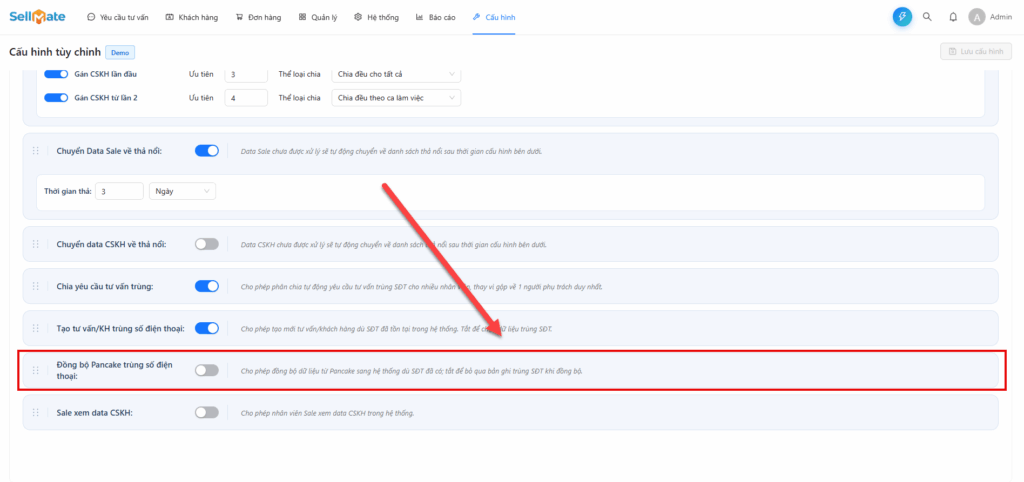This screenshot has height=482, width=1024.
Task: Click Cấu hình tùy chỉnh heading
Action: 55,52
